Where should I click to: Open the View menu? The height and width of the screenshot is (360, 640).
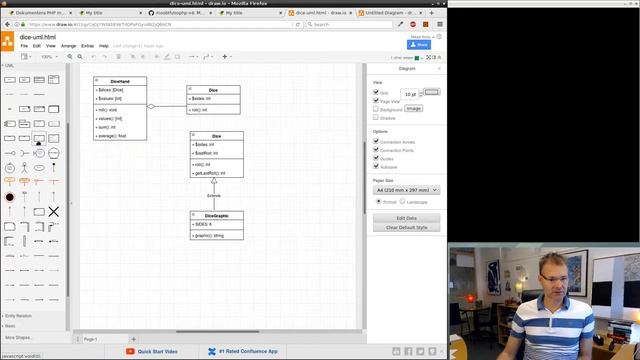pos(51,46)
